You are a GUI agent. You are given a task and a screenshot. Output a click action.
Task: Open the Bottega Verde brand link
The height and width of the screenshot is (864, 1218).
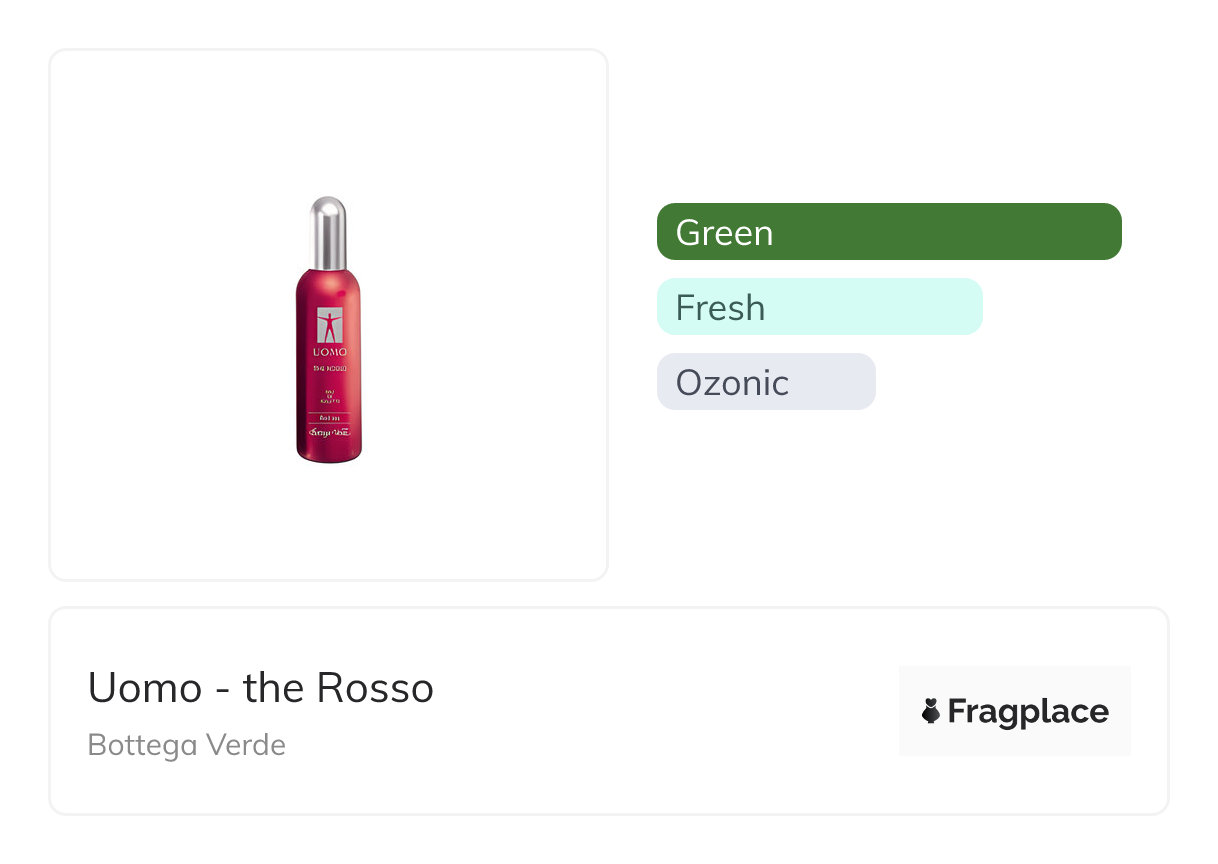187,745
